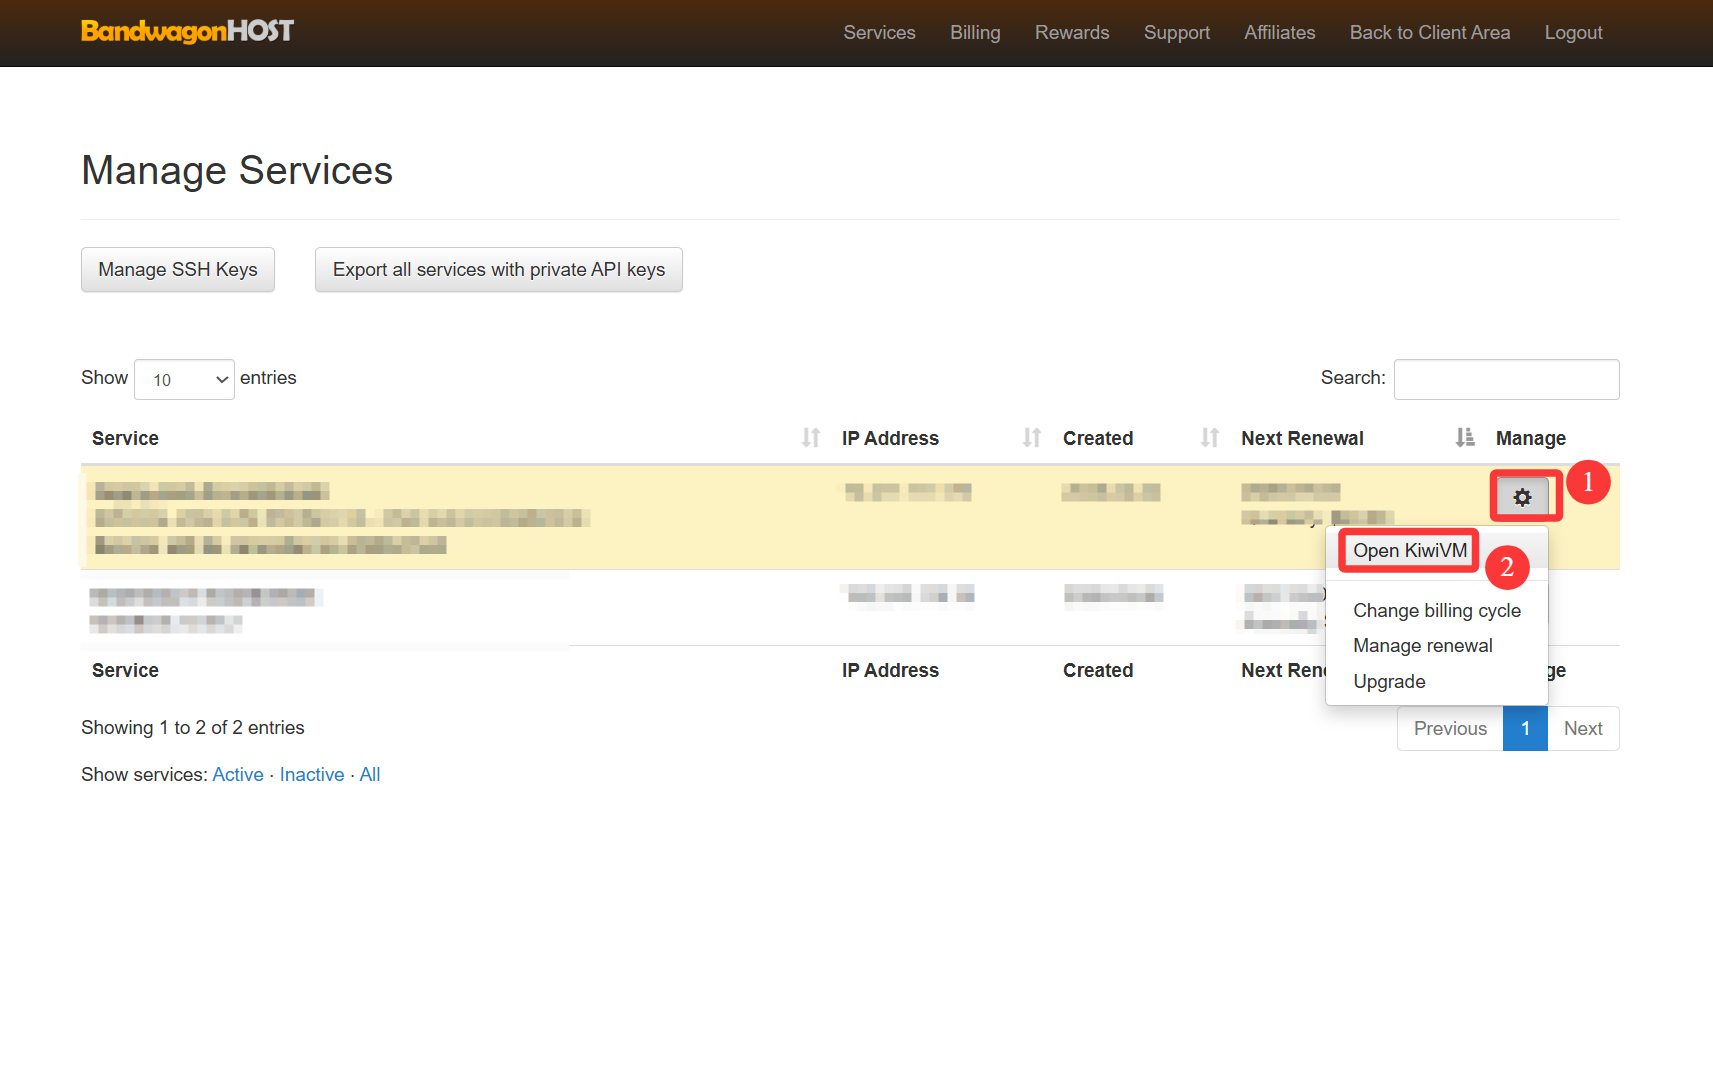Image resolution: width=1713 pixels, height=1078 pixels.
Task: Click the footer IP Address label
Action: pyautogui.click(x=890, y=670)
